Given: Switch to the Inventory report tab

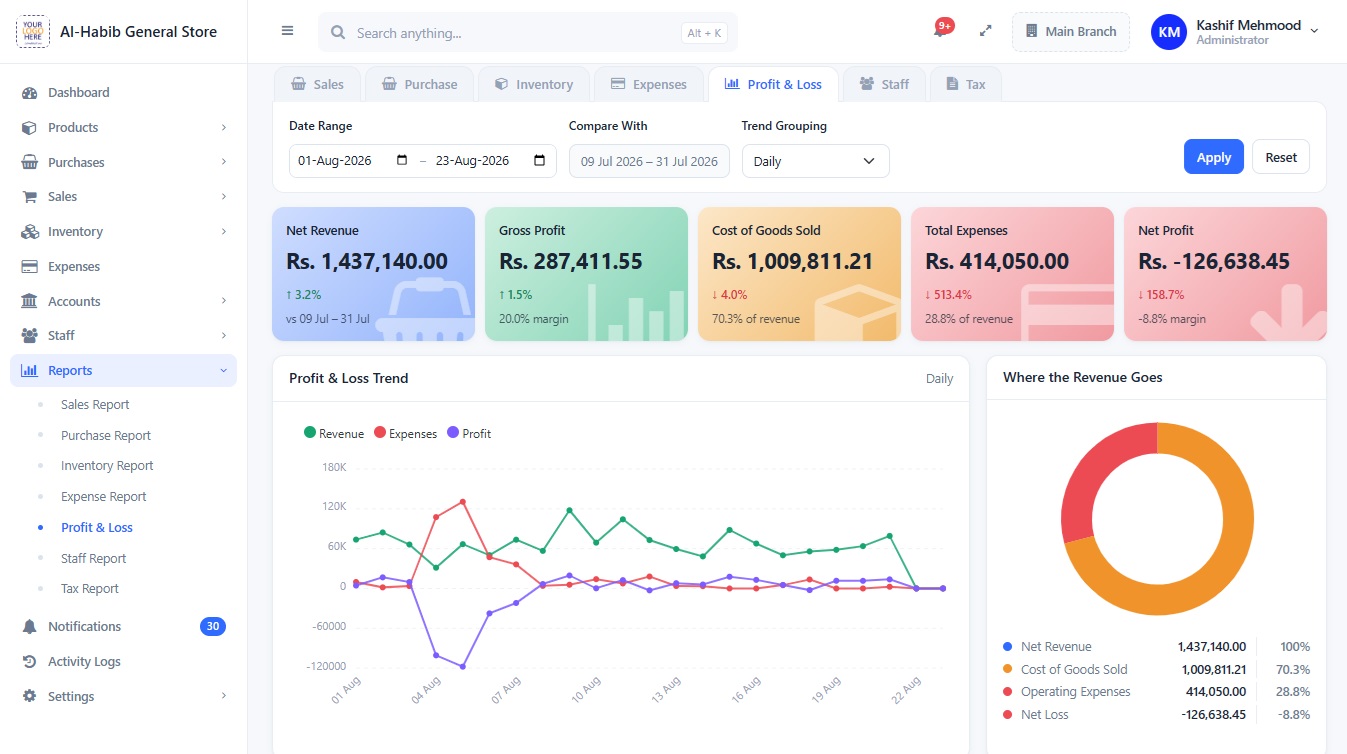Looking at the screenshot, I should pos(534,84).
